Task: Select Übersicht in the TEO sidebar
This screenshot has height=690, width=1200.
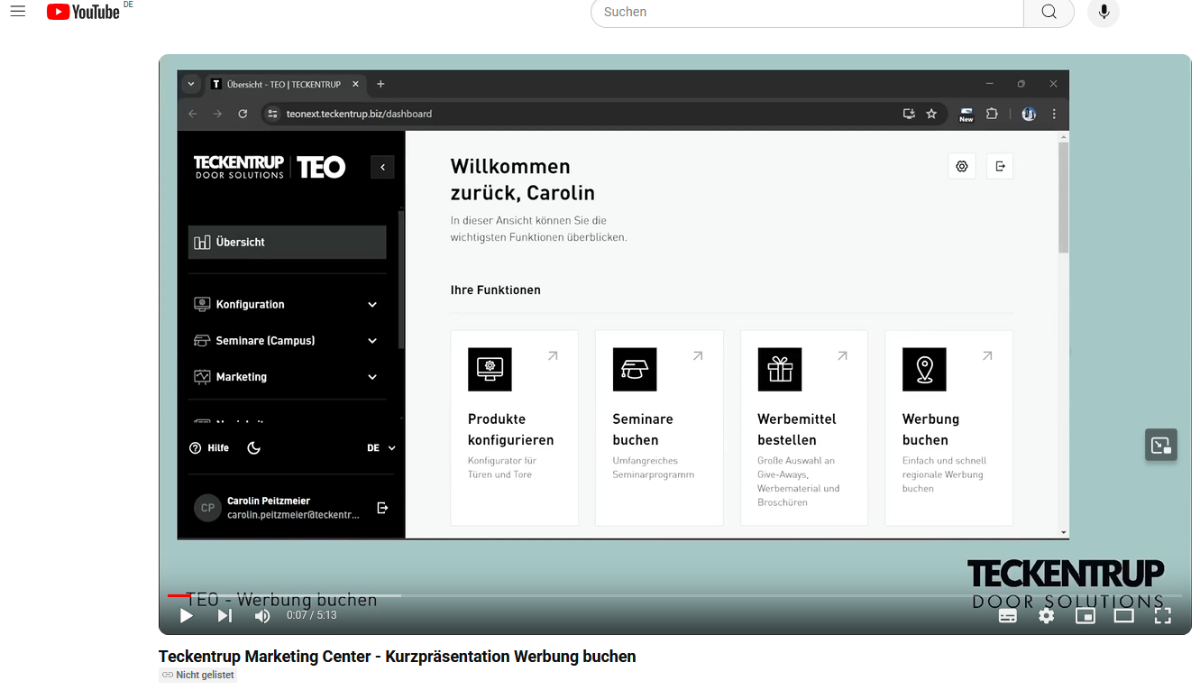Action: (x=287, y=242)
